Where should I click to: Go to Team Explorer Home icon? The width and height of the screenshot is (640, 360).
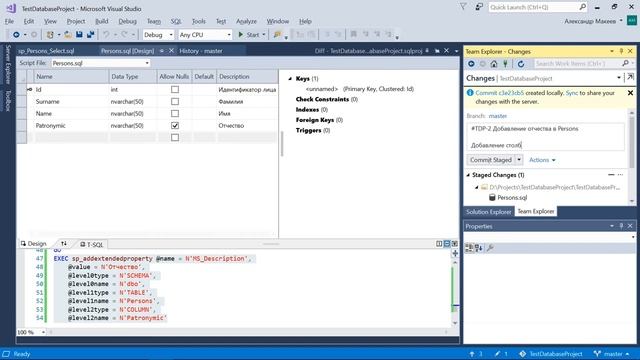[494, 64]
